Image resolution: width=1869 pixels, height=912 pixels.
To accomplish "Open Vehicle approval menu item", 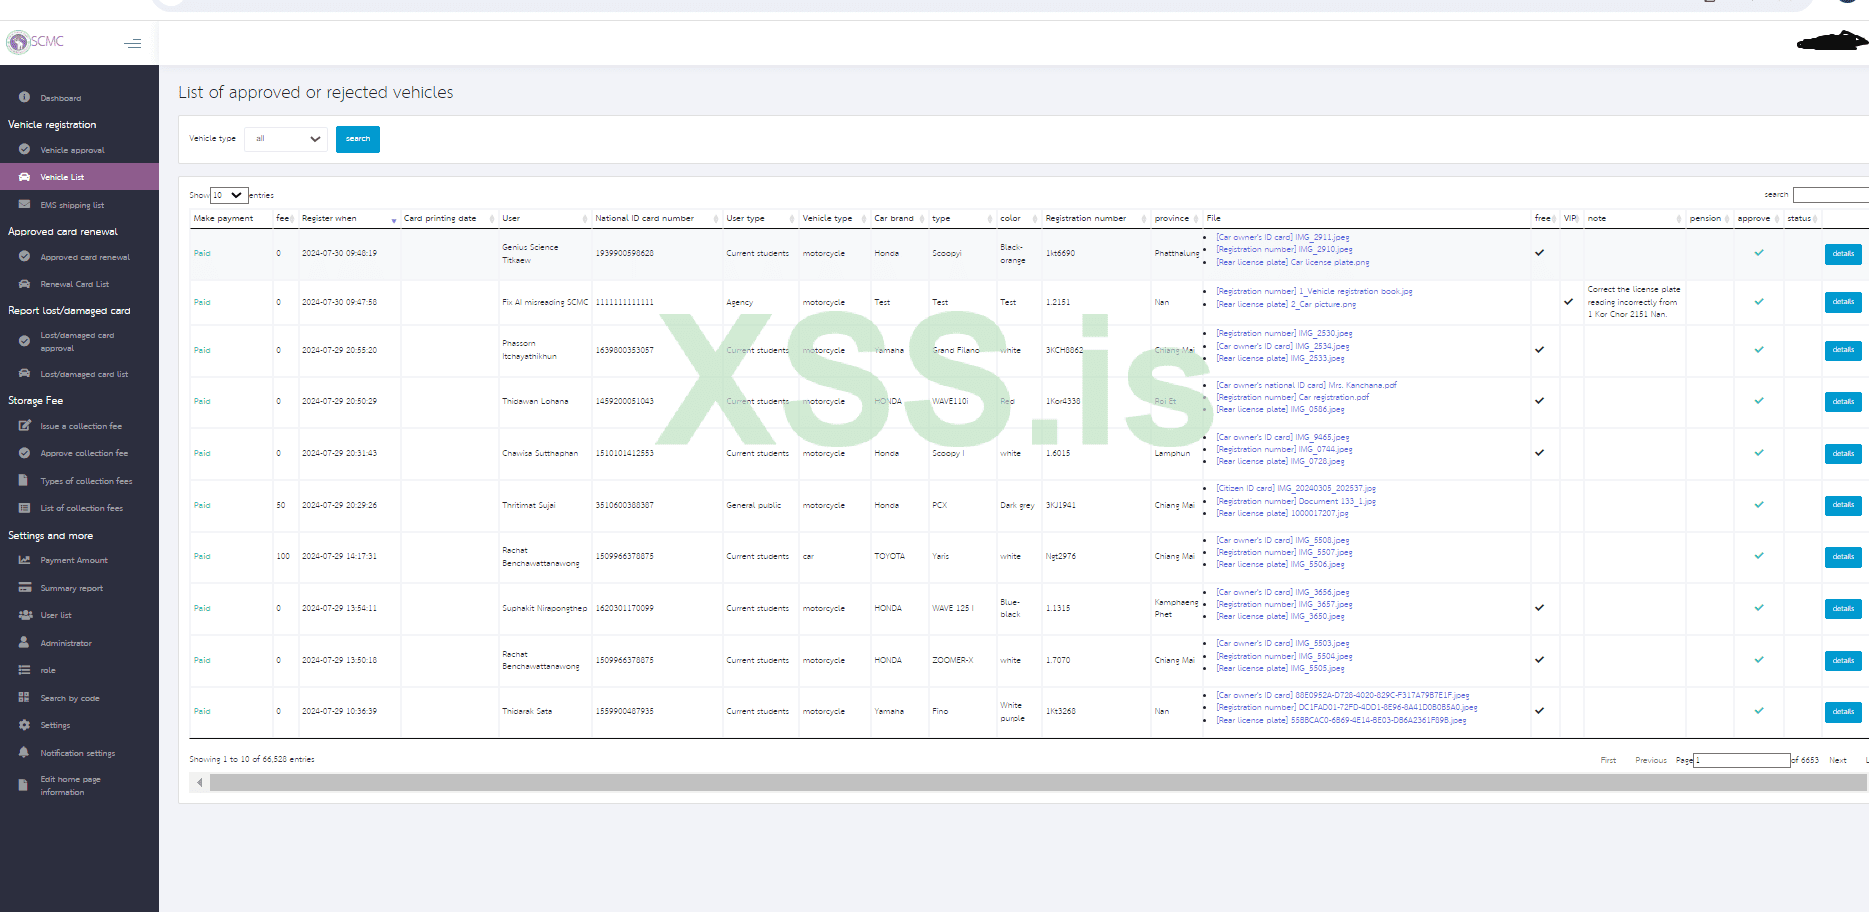I will pyautogui.click(x=72, y=150).
